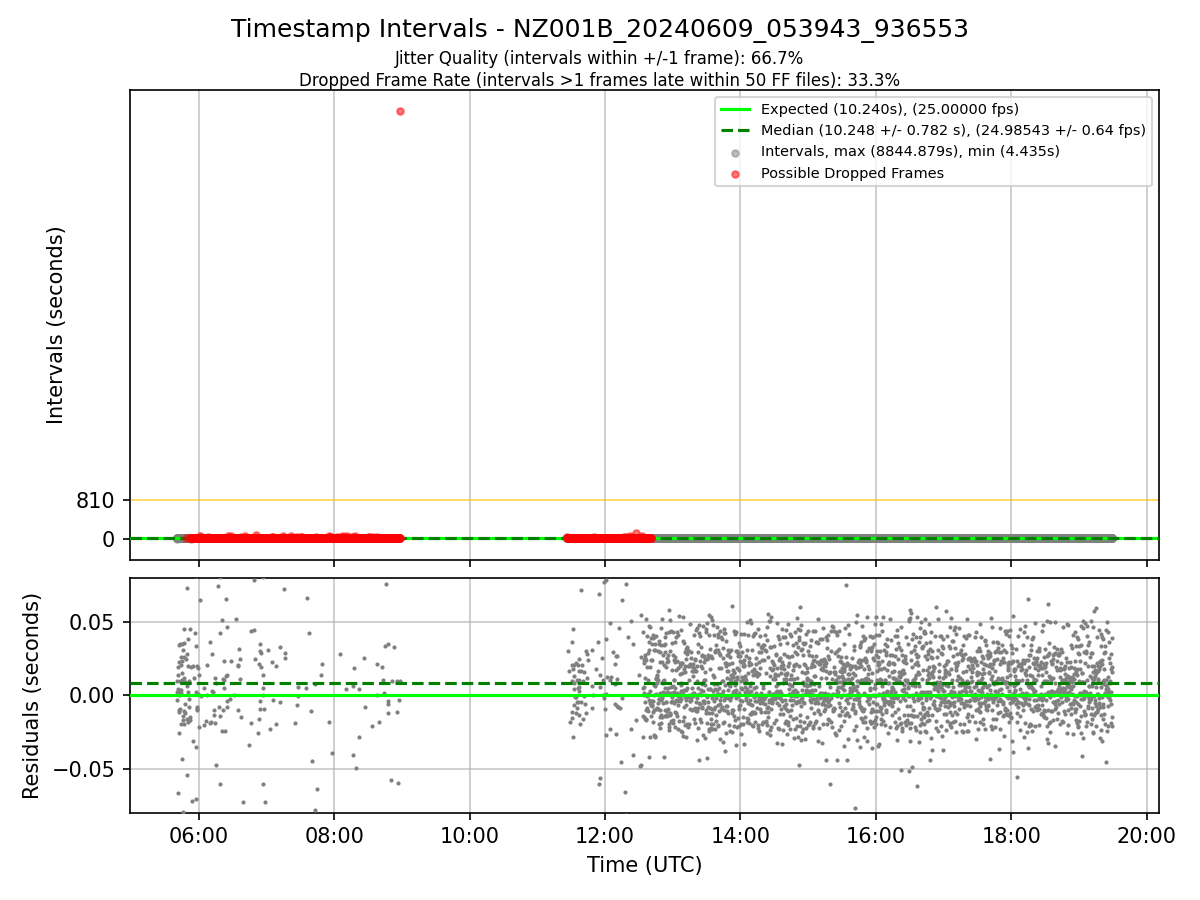Click the "Possible Dropped Frames" legend entry
The height and width of the screenshot is (900, 1200).
pos(852,173)
